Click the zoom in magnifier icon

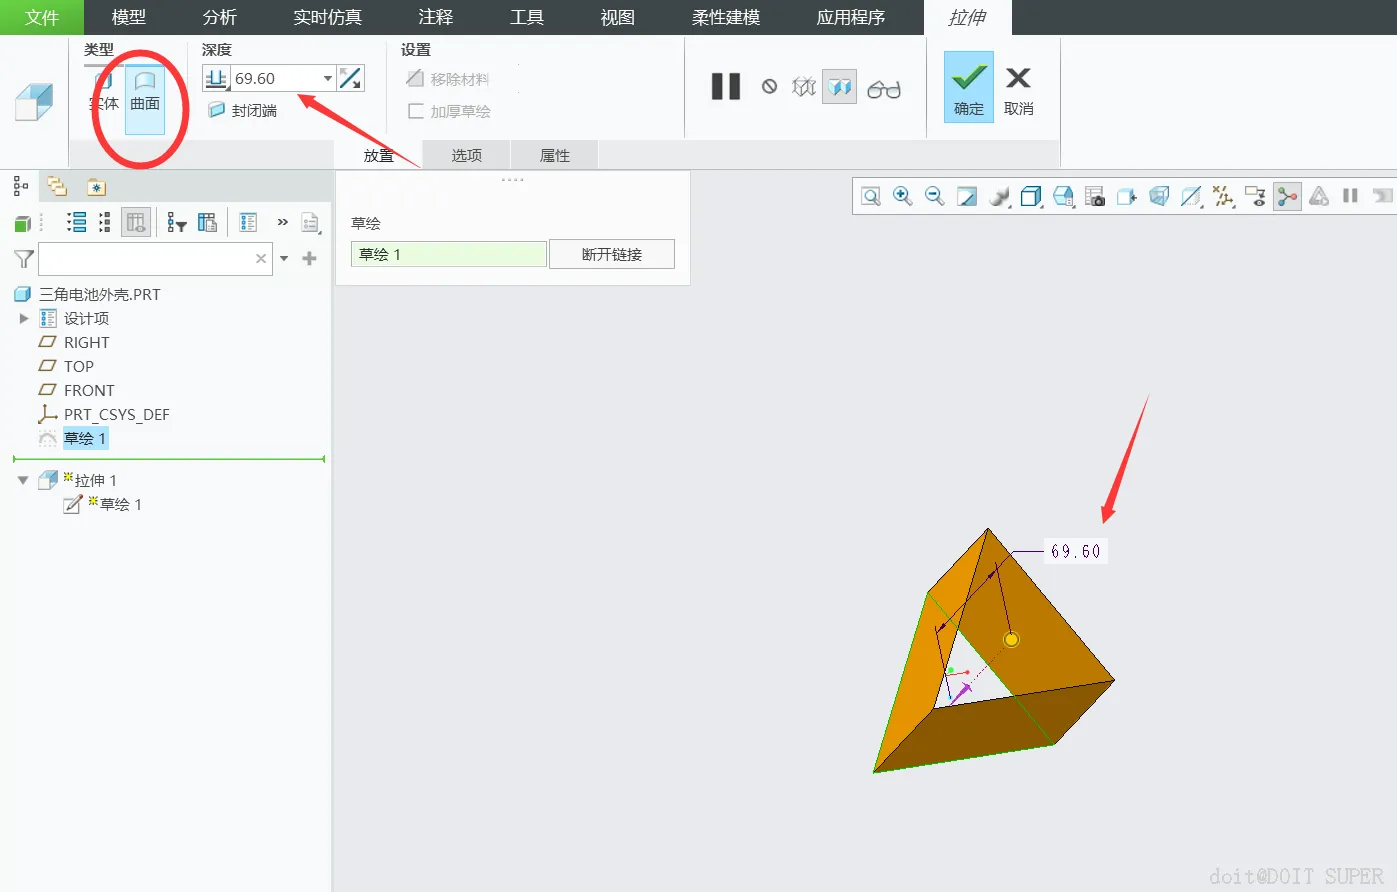[903, 197]
